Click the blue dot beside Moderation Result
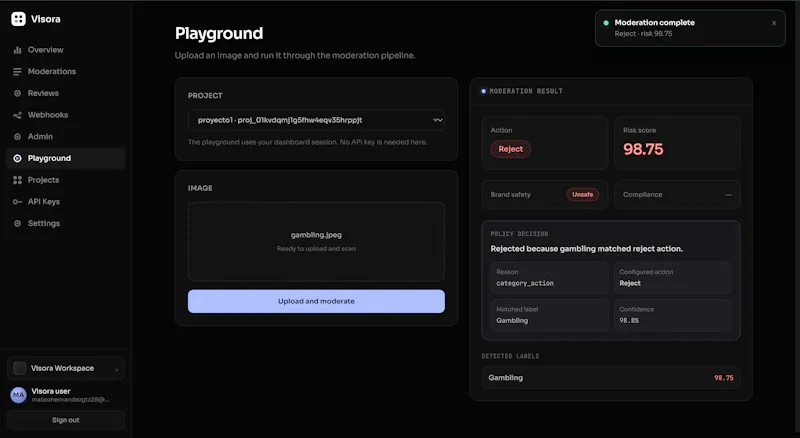The height and width of the screenshot is (438, 800). [x=484, y=91]
